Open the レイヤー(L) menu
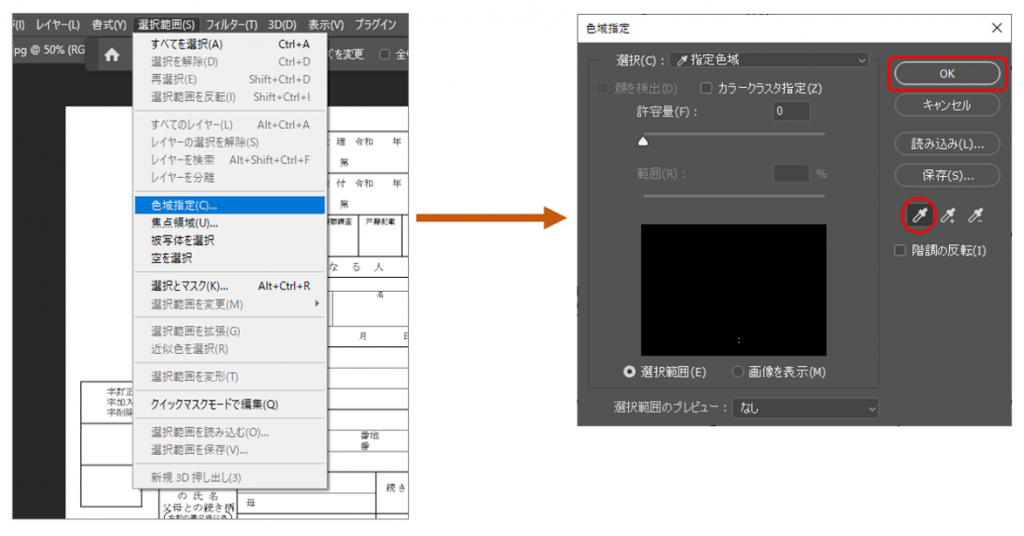This screenshot has height=536, width=1024. point(57,25)
